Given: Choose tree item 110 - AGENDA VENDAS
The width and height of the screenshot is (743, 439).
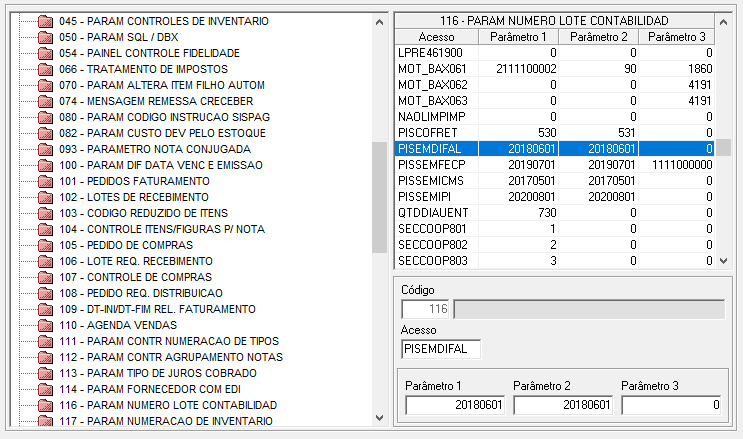Looking at the screenshot, I should (x=118, y=325).
